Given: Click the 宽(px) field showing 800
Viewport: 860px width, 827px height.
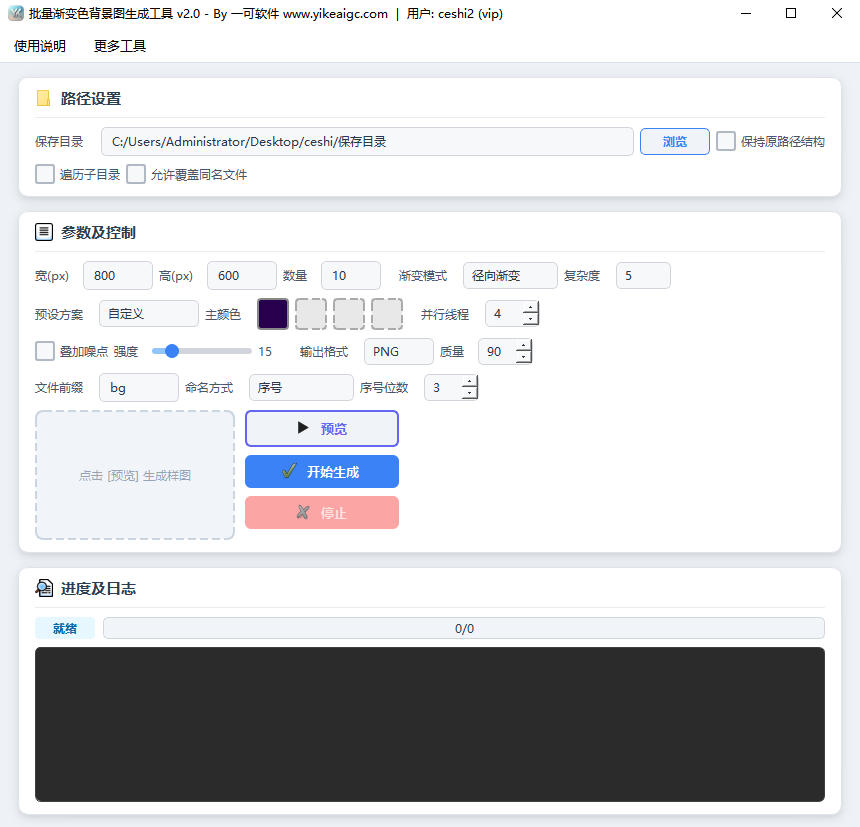Looking at the screenshot, I should click(x=118, y=275).
